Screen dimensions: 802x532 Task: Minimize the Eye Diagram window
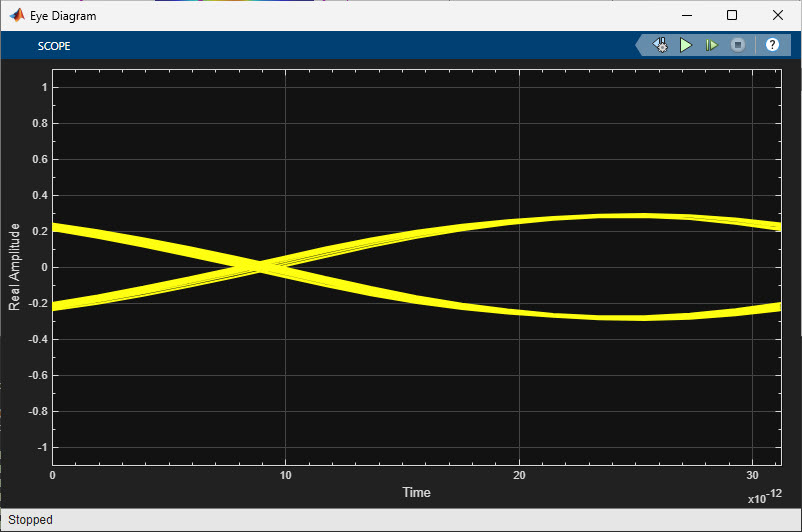[x=685, y=15]
